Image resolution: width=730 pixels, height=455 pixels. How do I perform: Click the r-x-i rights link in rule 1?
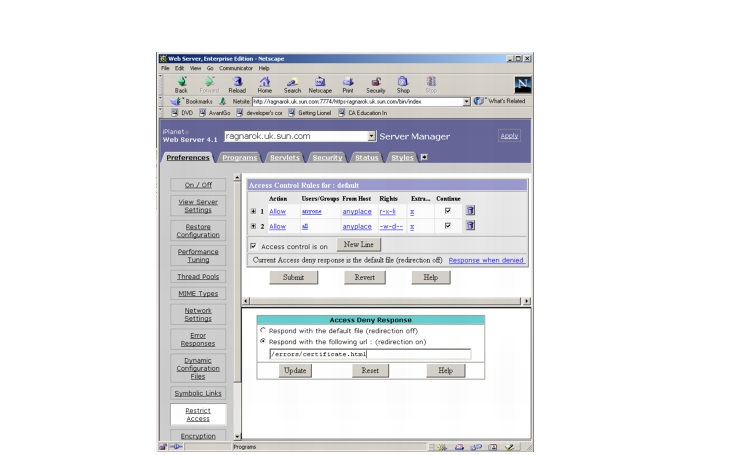pyautogui.click(x=387, y=211)
